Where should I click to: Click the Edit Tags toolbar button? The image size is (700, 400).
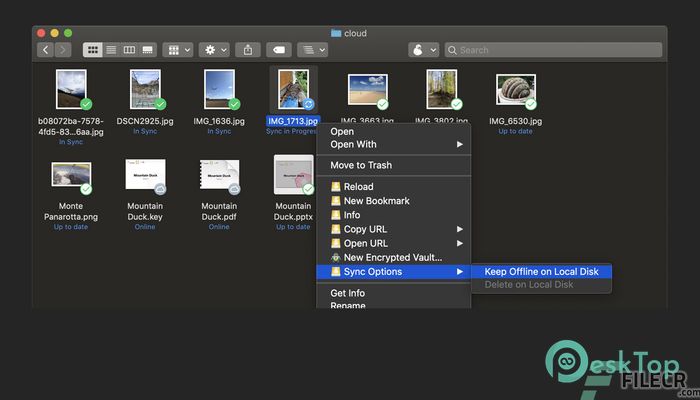[279, 50]
